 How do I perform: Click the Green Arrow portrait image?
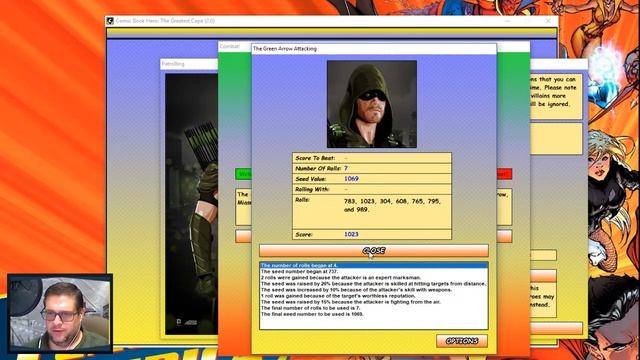[x=372, y=104]
